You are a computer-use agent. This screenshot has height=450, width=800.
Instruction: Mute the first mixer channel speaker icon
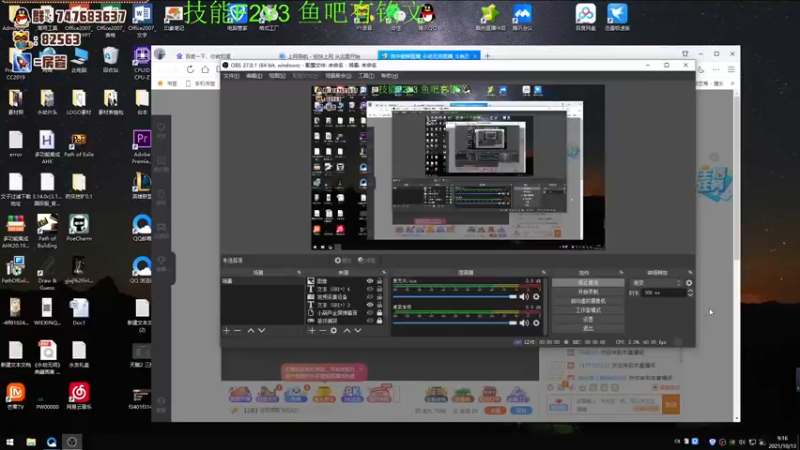tap(524, 296)
